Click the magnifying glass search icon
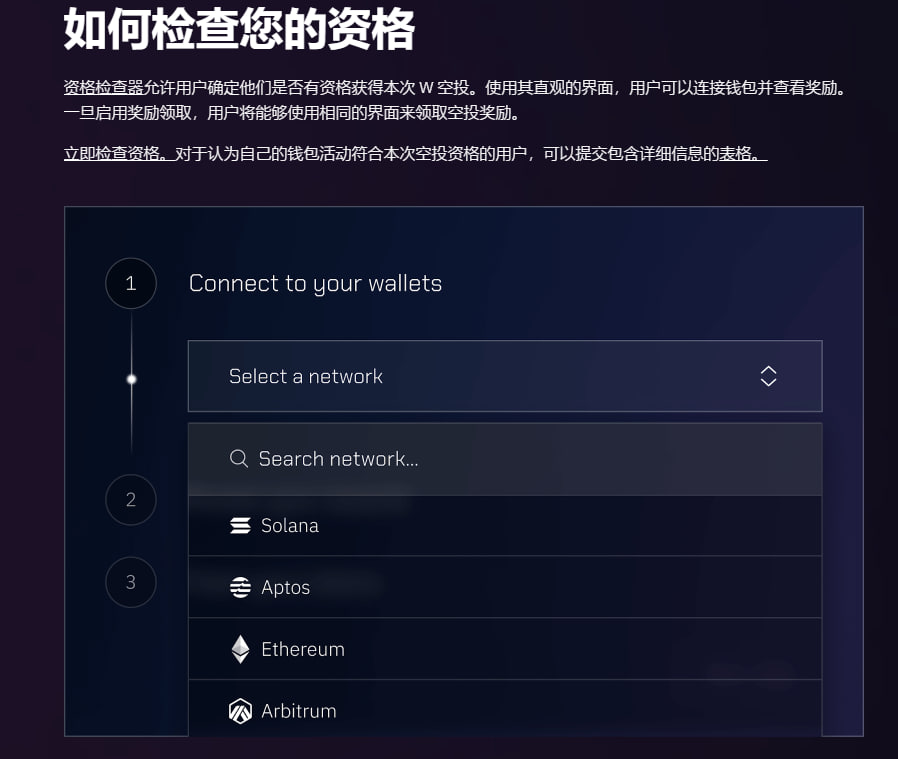Viewport: 898px width, 759px height. (238, 459)
